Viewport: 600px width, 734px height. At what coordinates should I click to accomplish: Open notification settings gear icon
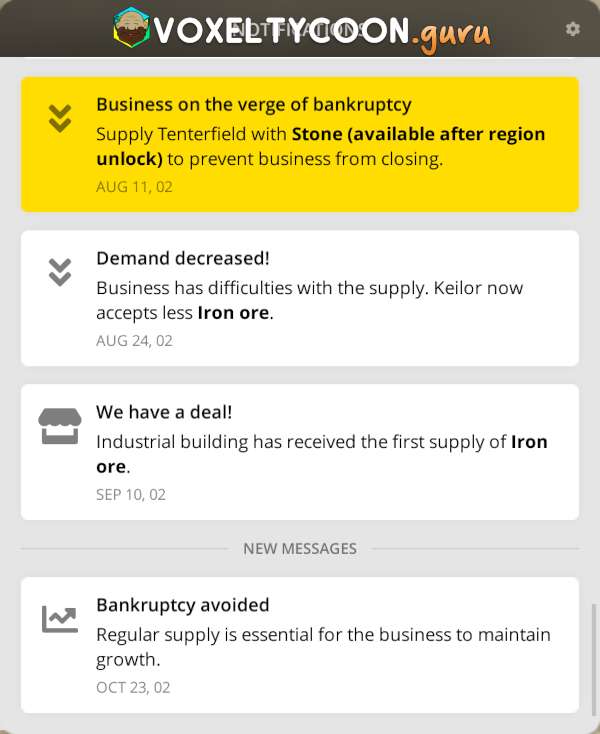(573, 29)
